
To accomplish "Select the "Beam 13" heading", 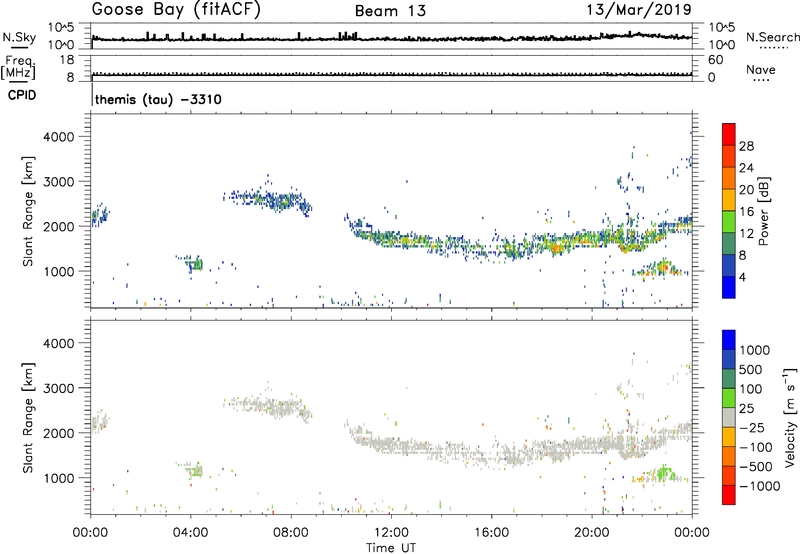I will [390, 11].
